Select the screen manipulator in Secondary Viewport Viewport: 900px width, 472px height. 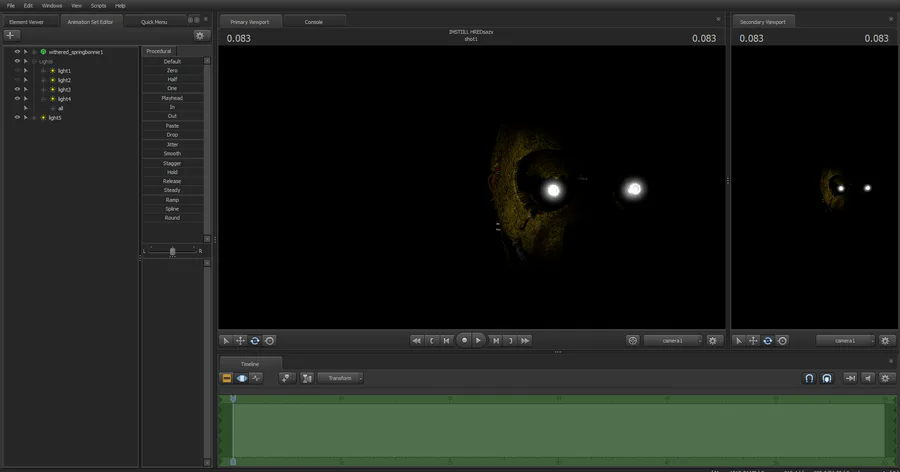[x=782, y=341]
